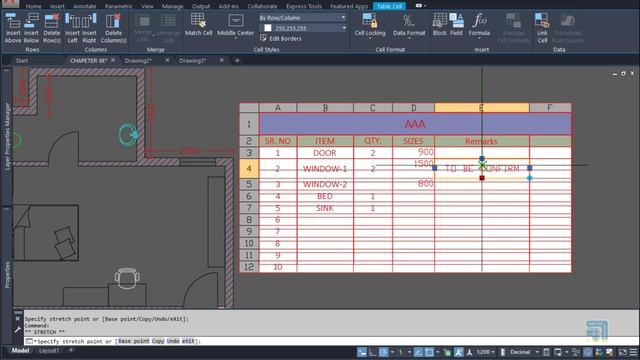Viewport: 640px width, 360px height.
Task: Switch to the Layout1 tab
Action: [x=49, y=351]
